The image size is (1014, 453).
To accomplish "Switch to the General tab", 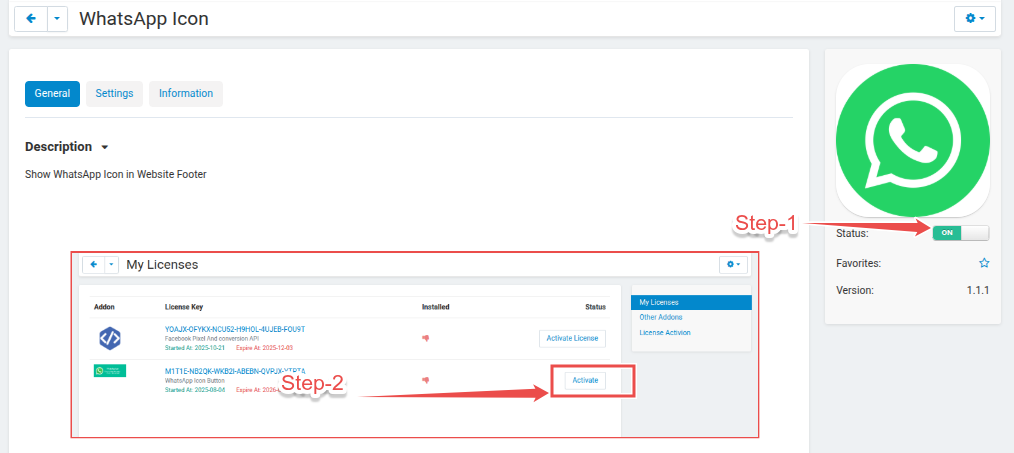I will pos(52,93).
